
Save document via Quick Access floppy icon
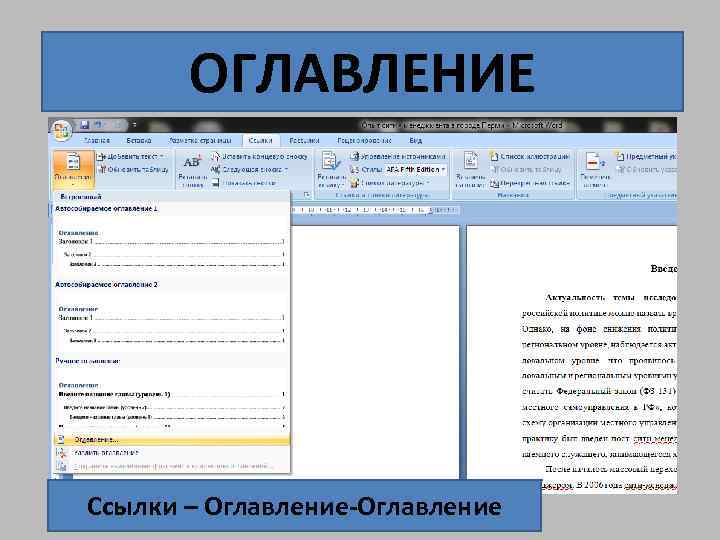click(x=84, y=125)
